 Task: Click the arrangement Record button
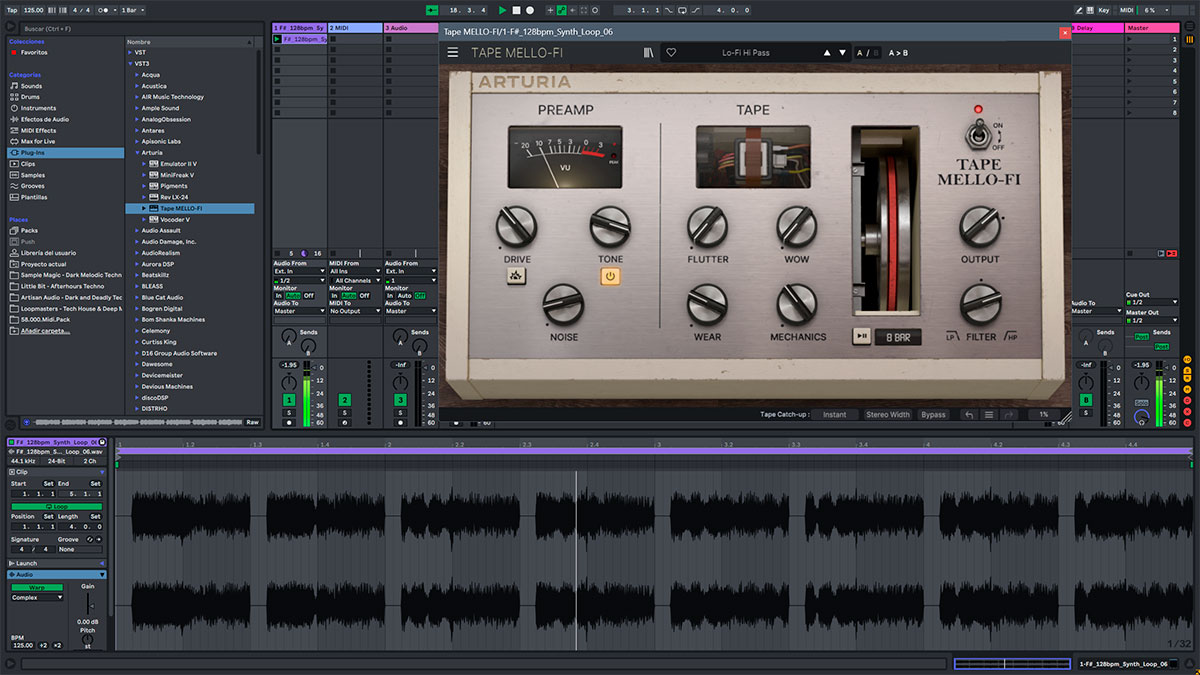[529, 9]
